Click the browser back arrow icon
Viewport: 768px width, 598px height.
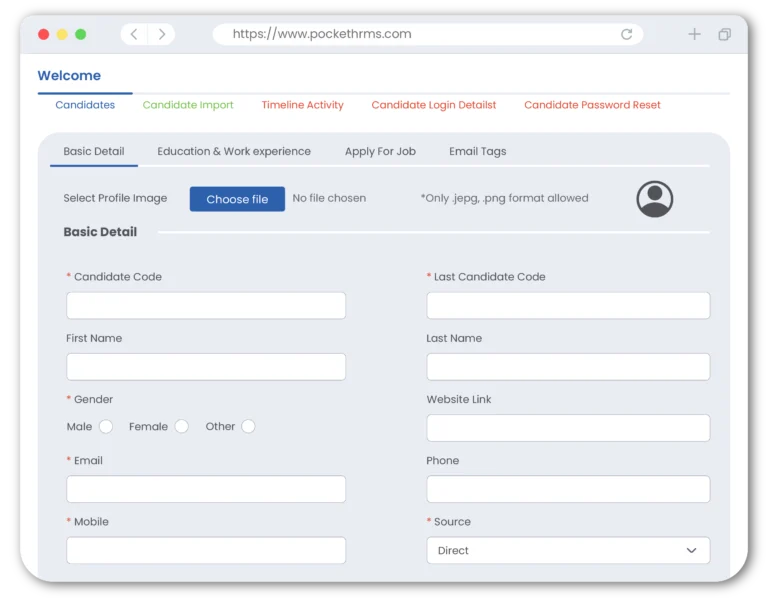[x=134, y=34]
